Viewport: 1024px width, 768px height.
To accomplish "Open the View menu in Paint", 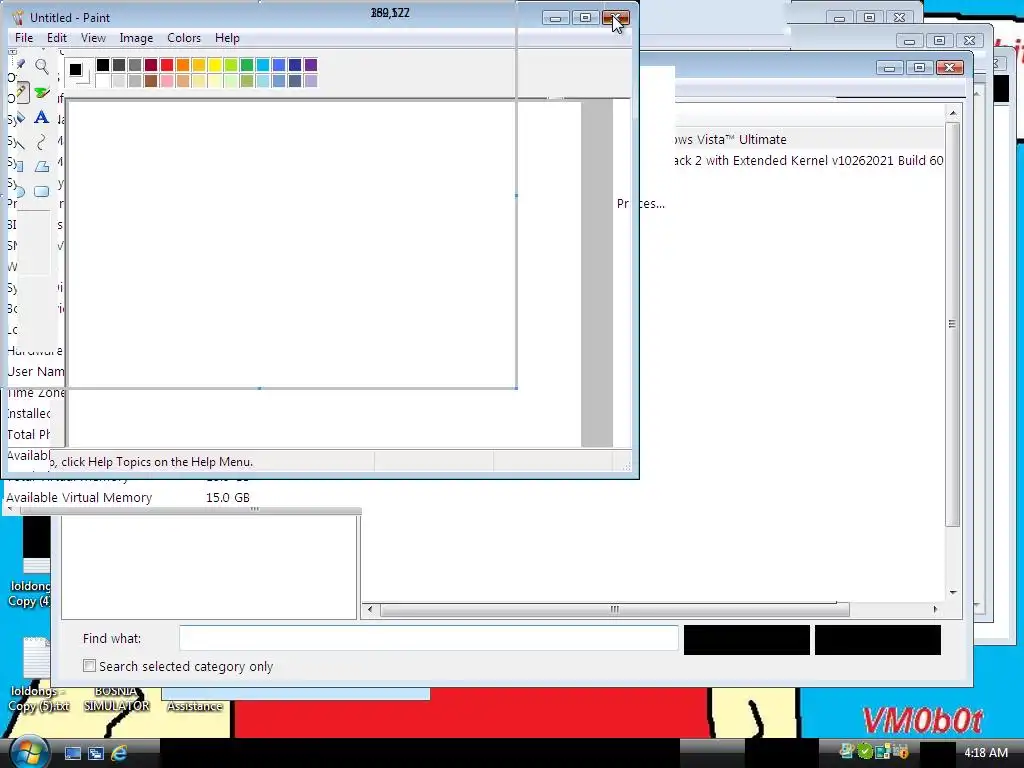I will [x=93, y=38].
